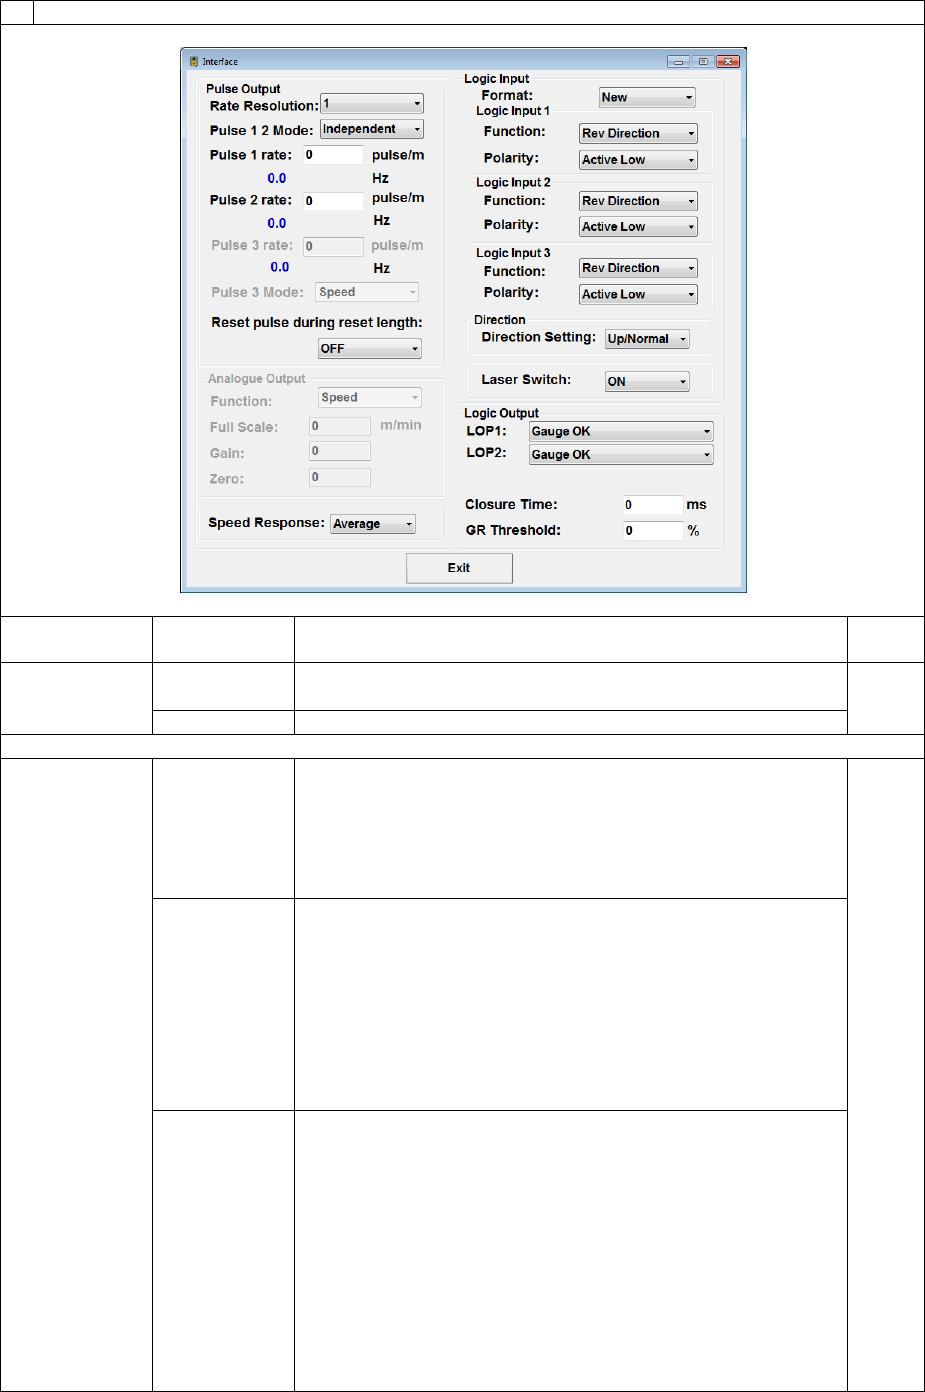Click the disabled Gain field
This screenshot has height=1392, width=925.
(340, 452)
